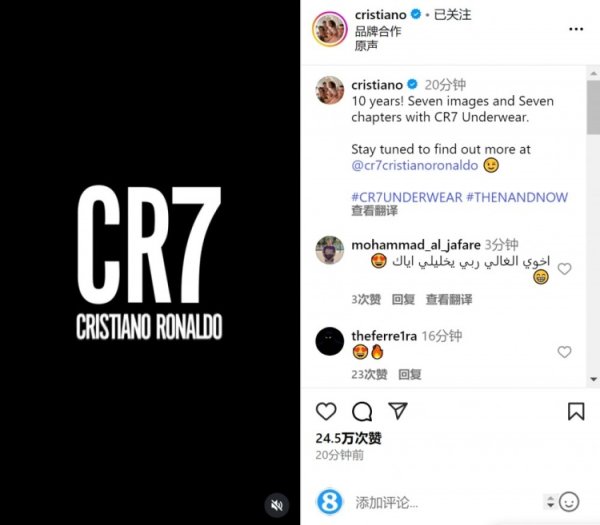
Task: Click the blue number 8 avatar icon
Action: click(329, 502)
